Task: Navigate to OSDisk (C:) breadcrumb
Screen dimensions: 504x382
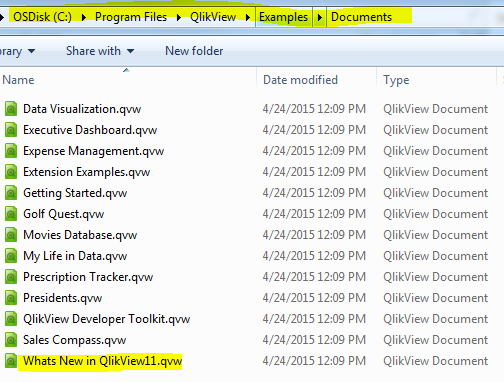Action: pos(42,17)
